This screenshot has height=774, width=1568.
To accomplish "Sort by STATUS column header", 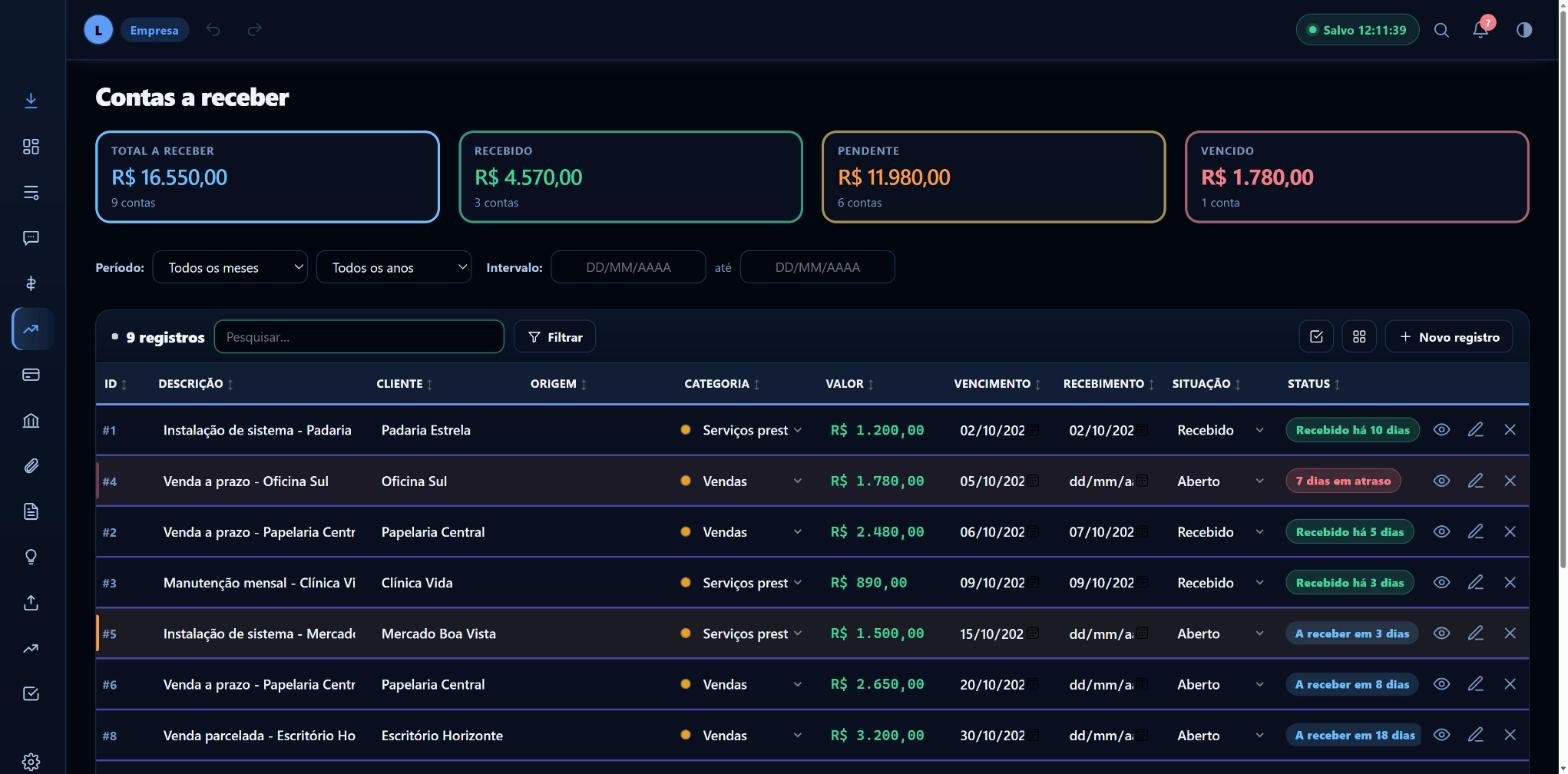I will [1314, 384].
